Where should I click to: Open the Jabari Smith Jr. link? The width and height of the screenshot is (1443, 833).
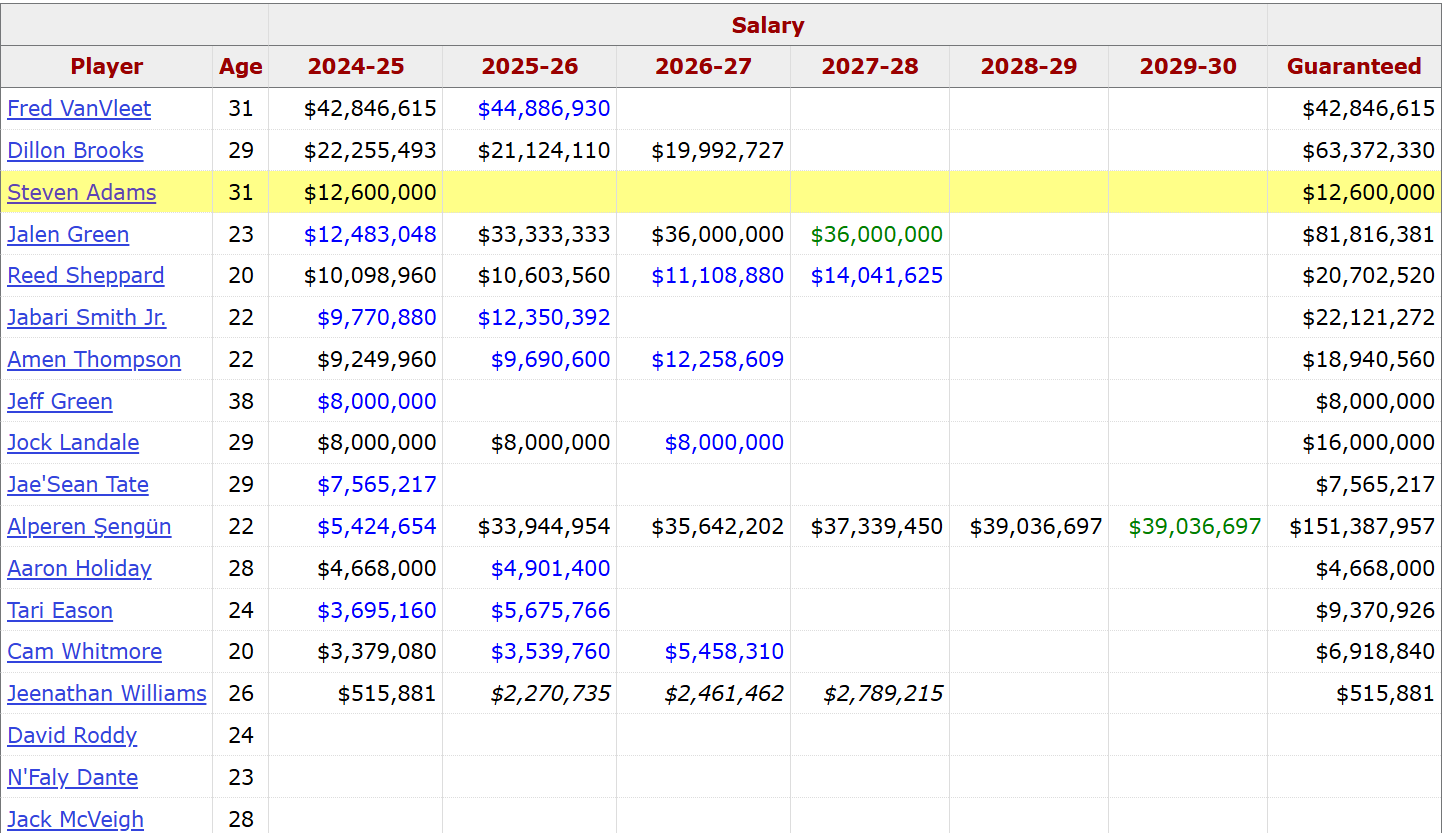click(86, 317)
